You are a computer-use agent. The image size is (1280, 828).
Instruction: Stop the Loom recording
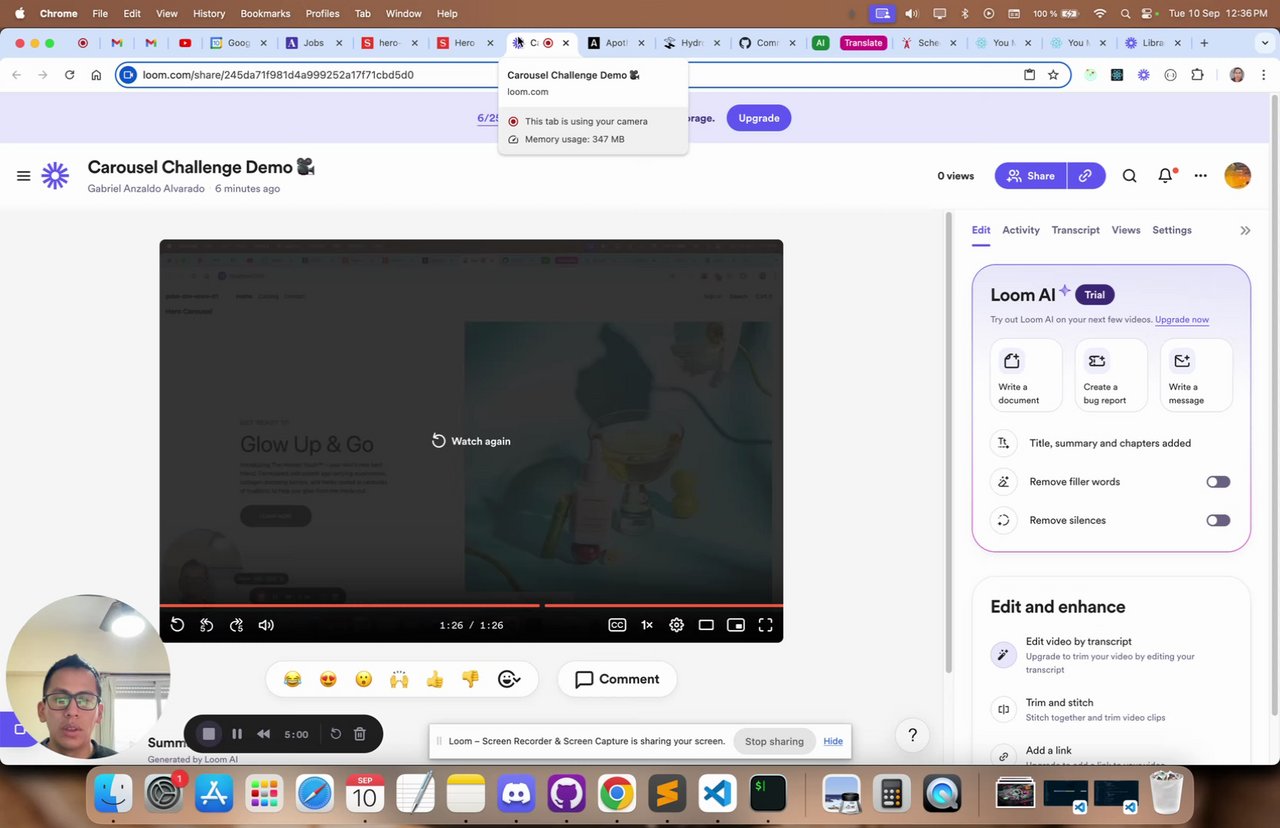[209, 734]
